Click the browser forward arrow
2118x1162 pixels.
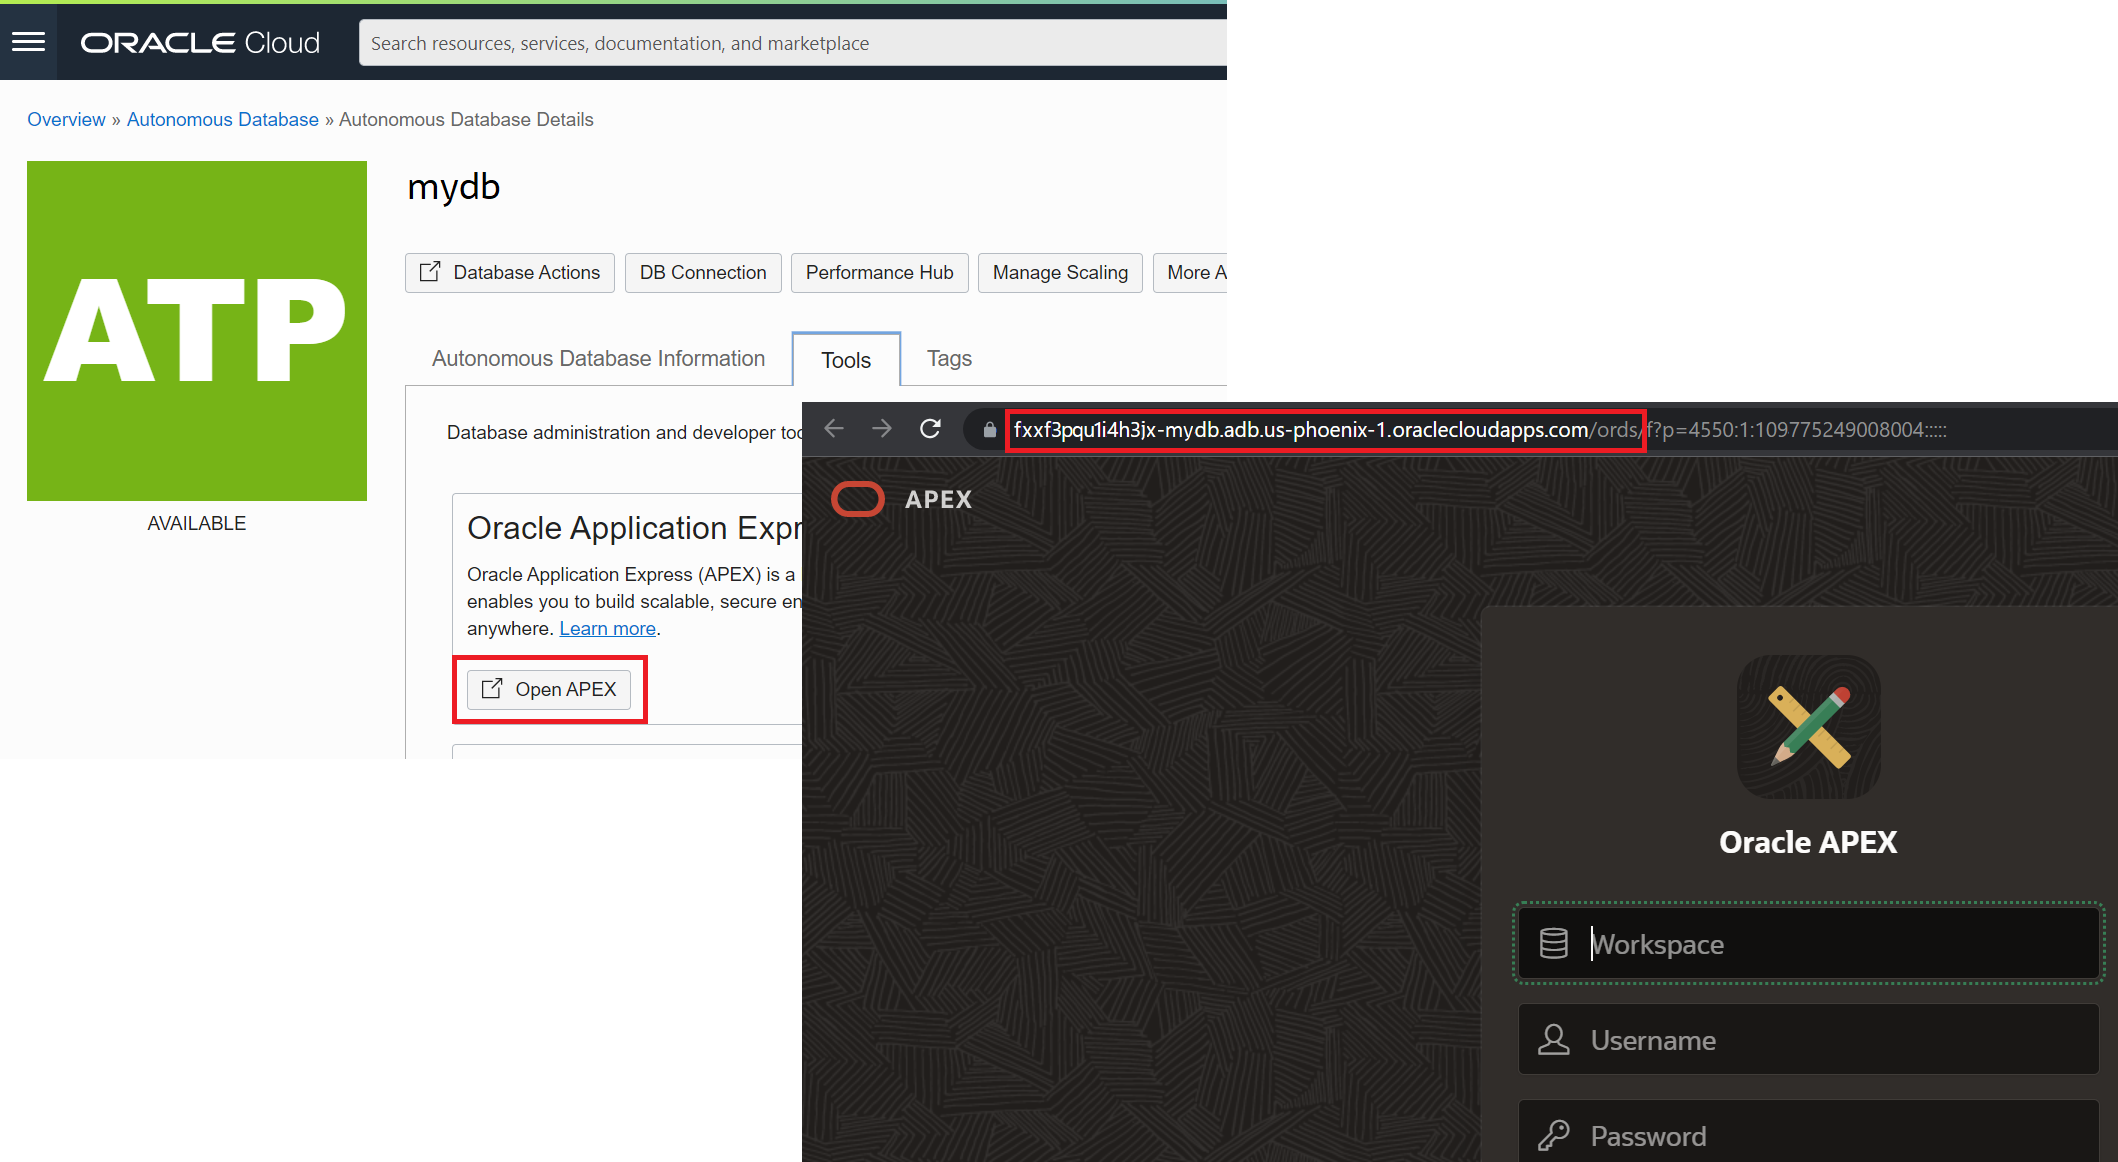(881, 429)
